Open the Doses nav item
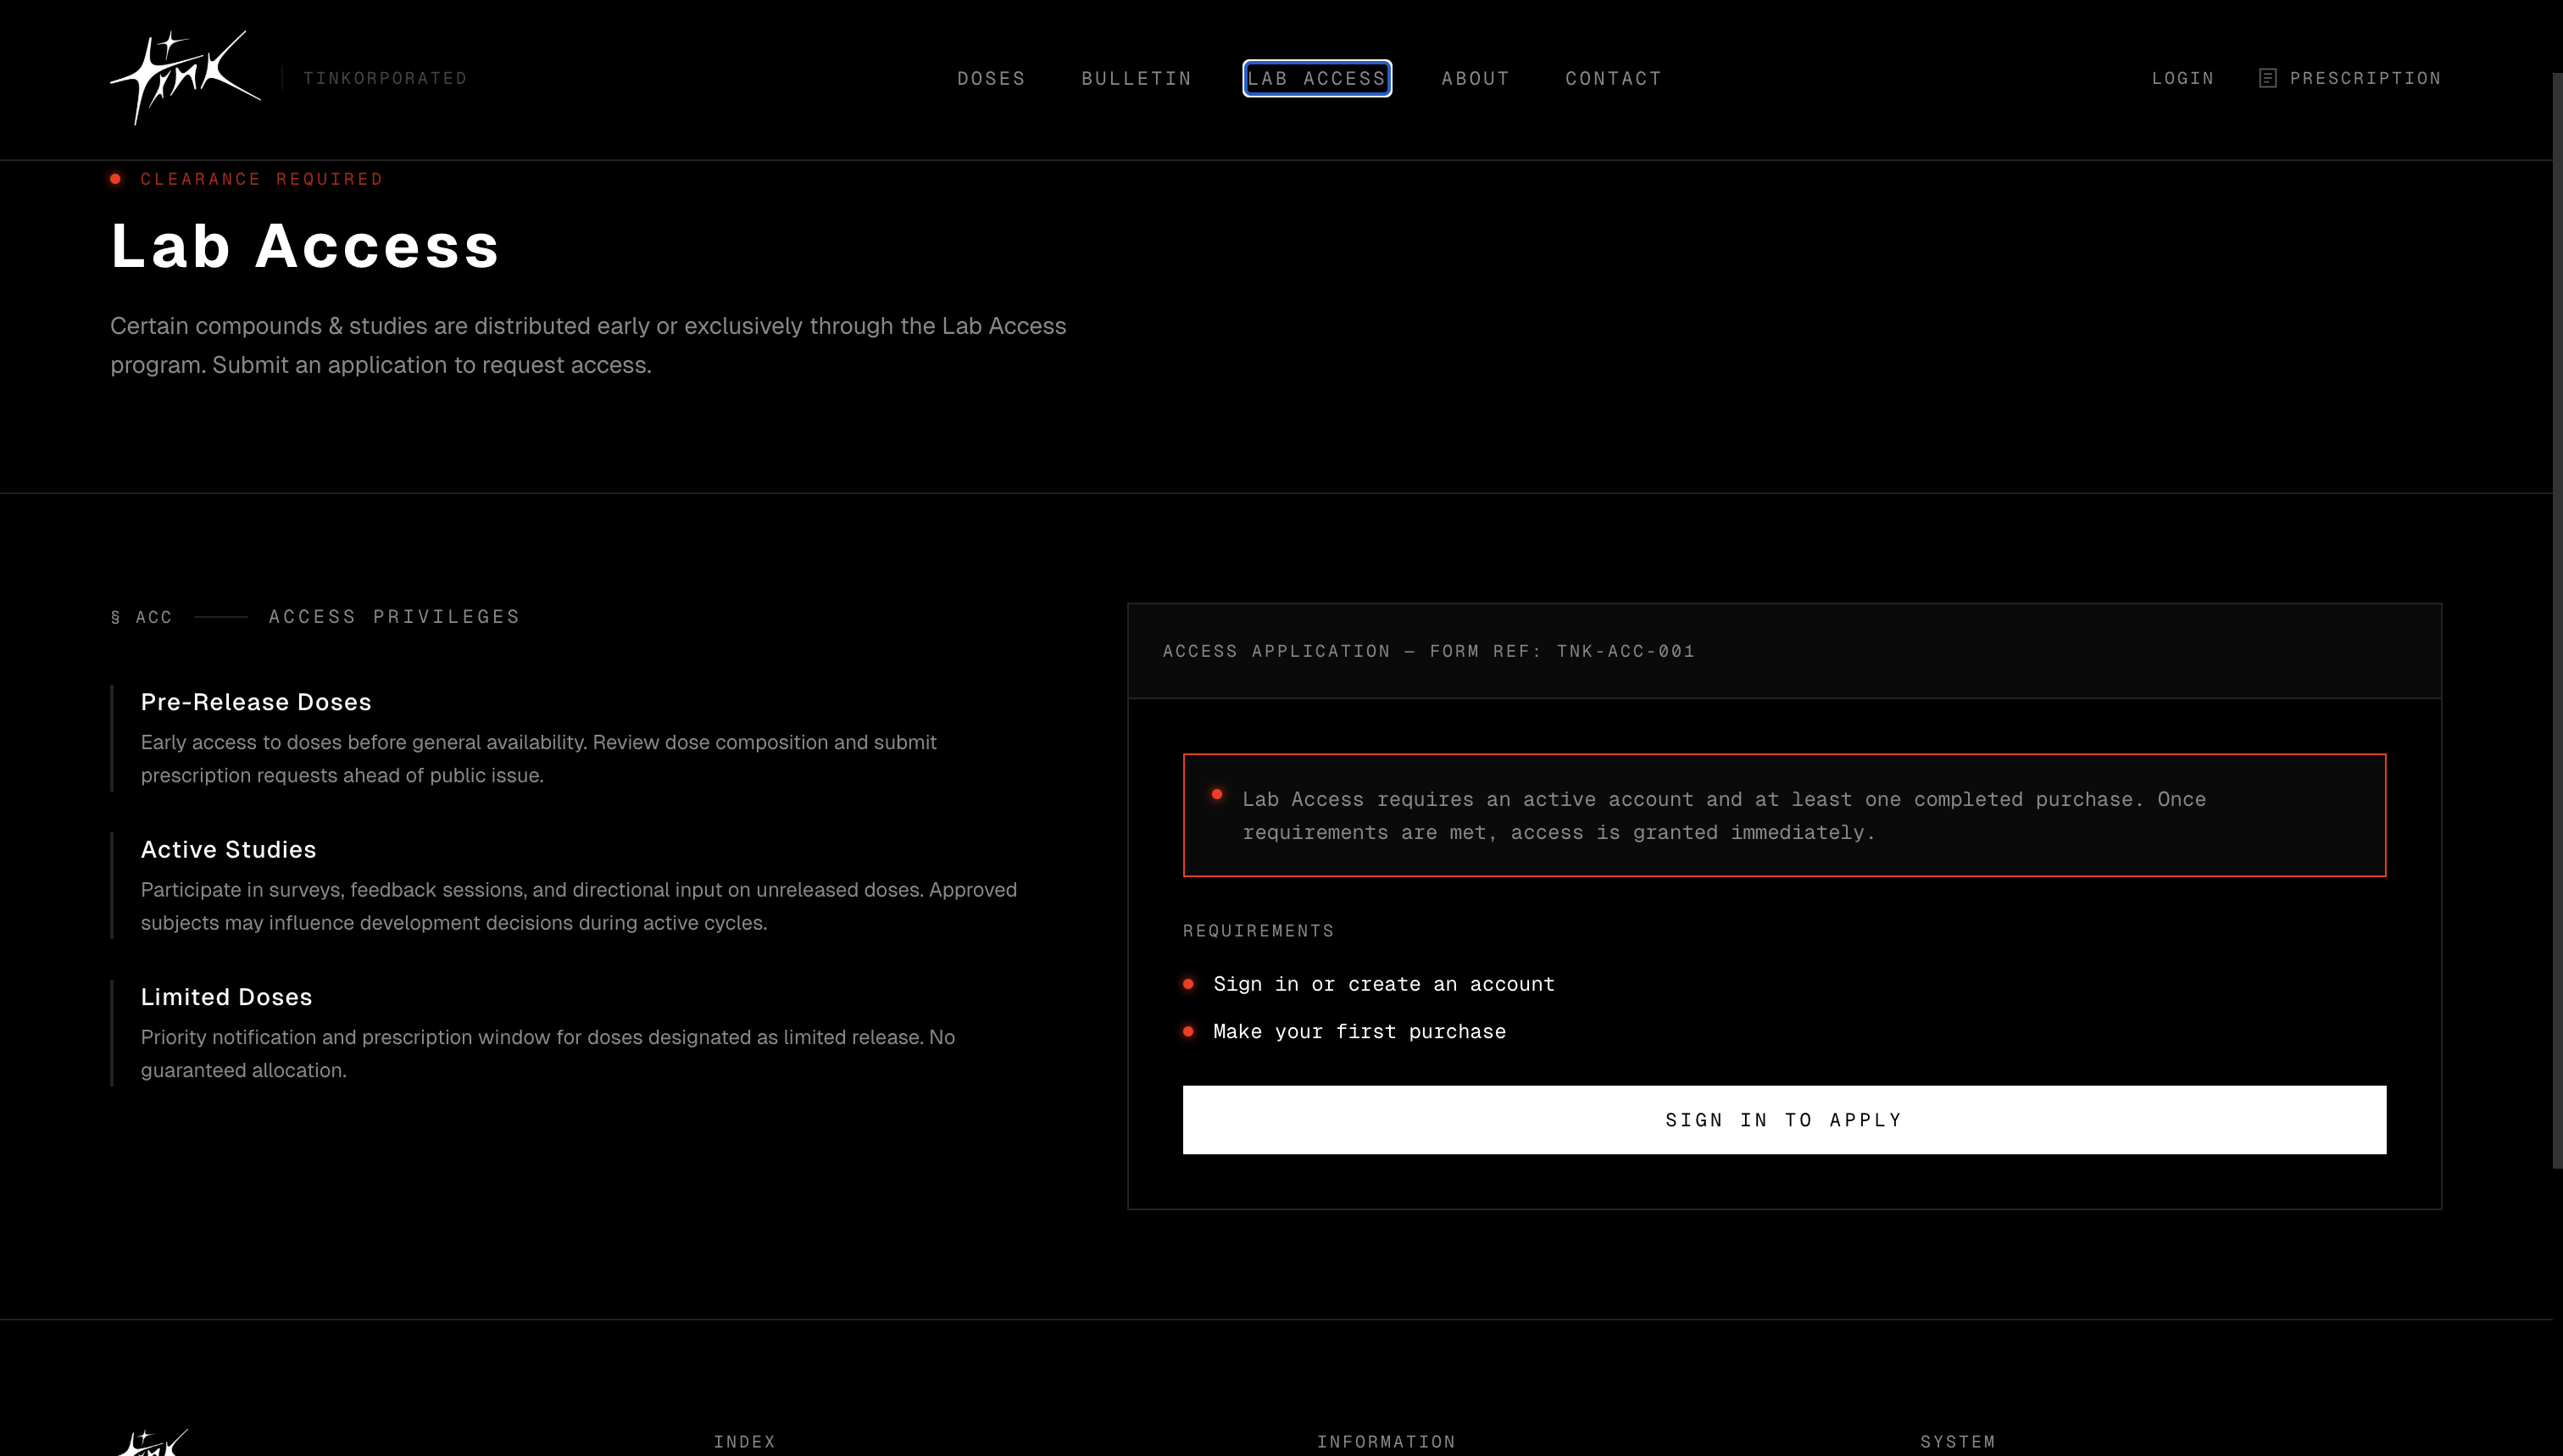The width and height of the screenshot is (2563, 1456). pyautogui.click(x=991, y=78)
